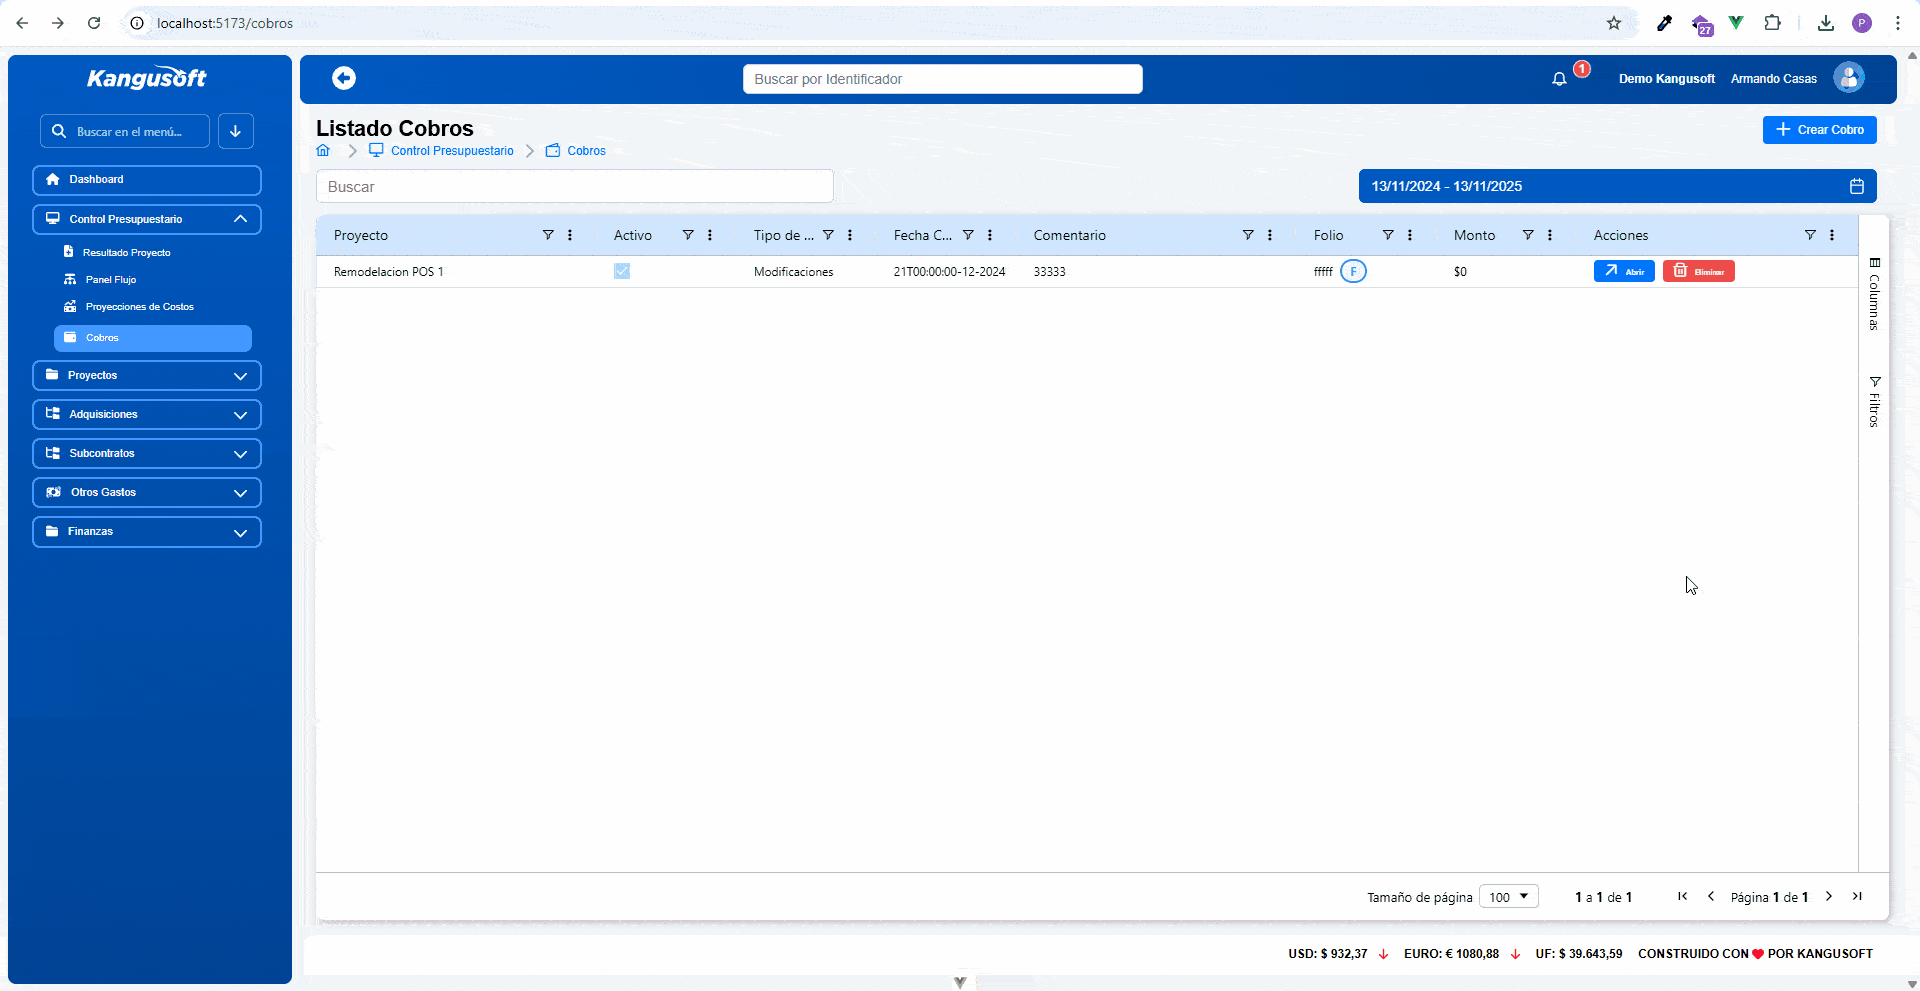Focus the Buscar en el menú field

(125, 131)
